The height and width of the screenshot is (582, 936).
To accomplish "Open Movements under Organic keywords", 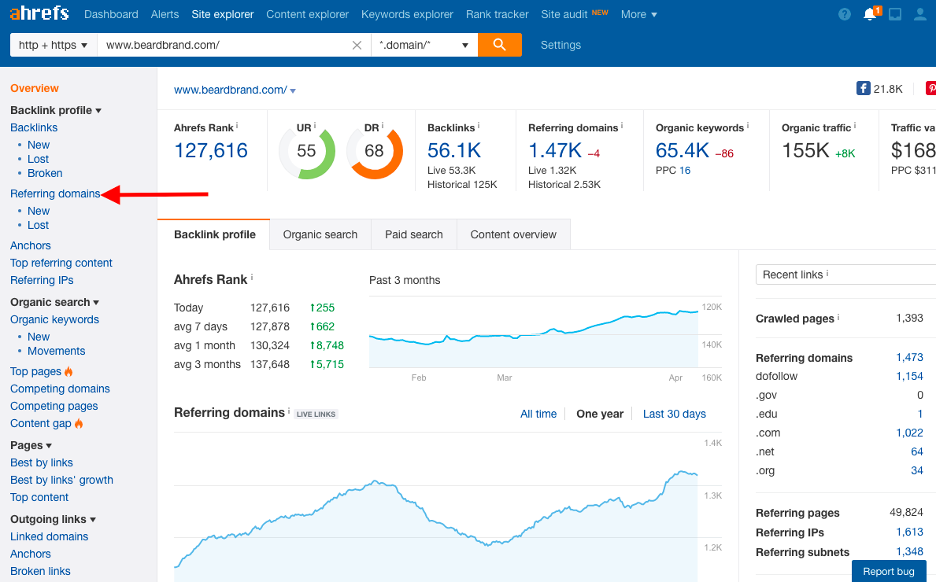I will (x=56, y=351).
